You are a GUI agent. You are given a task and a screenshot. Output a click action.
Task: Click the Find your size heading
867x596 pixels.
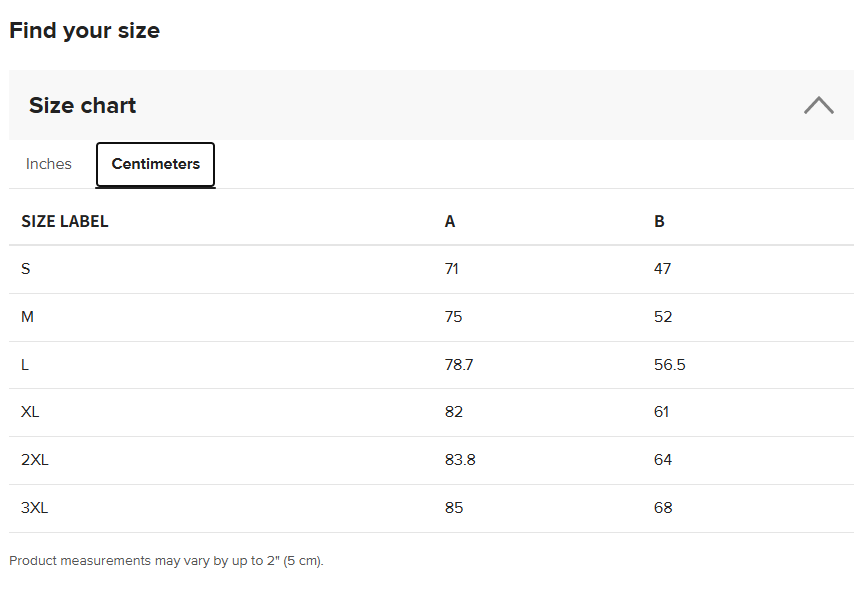85,30
